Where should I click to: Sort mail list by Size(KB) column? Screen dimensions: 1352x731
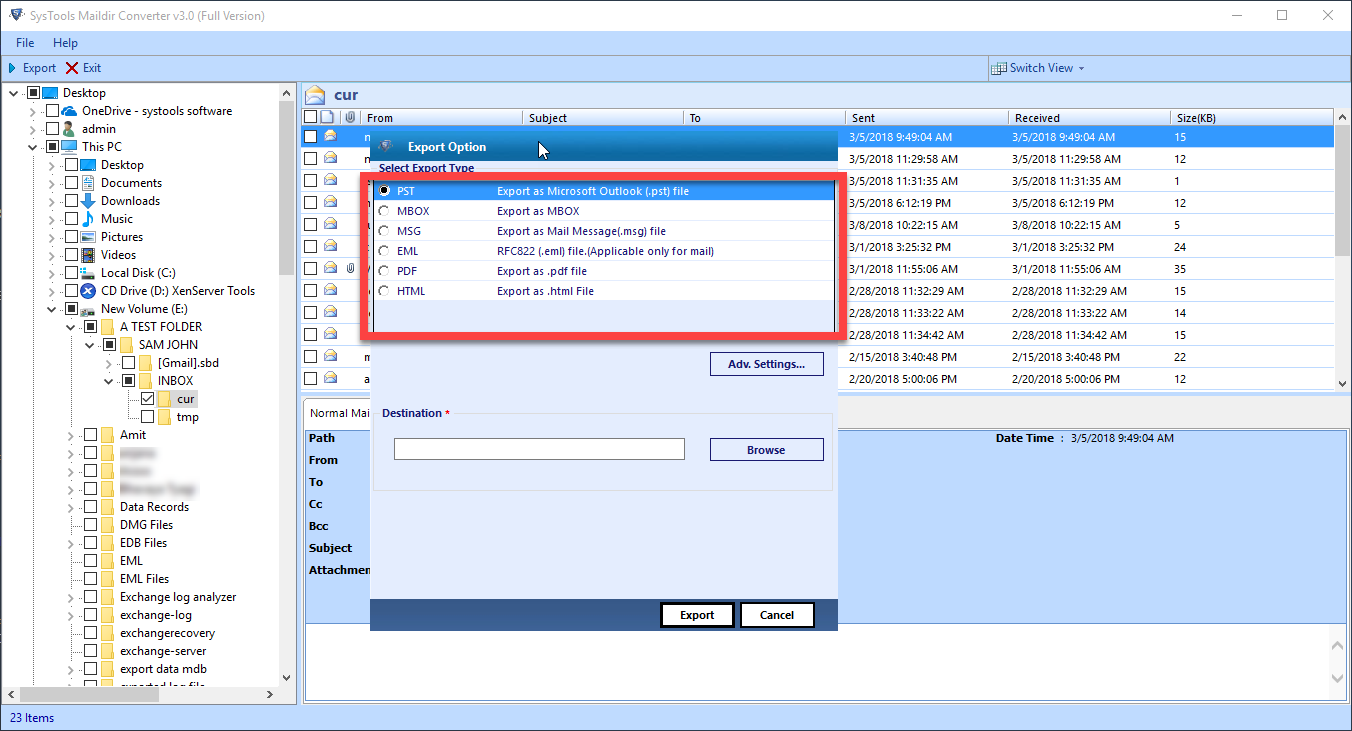click(1252, 118)
